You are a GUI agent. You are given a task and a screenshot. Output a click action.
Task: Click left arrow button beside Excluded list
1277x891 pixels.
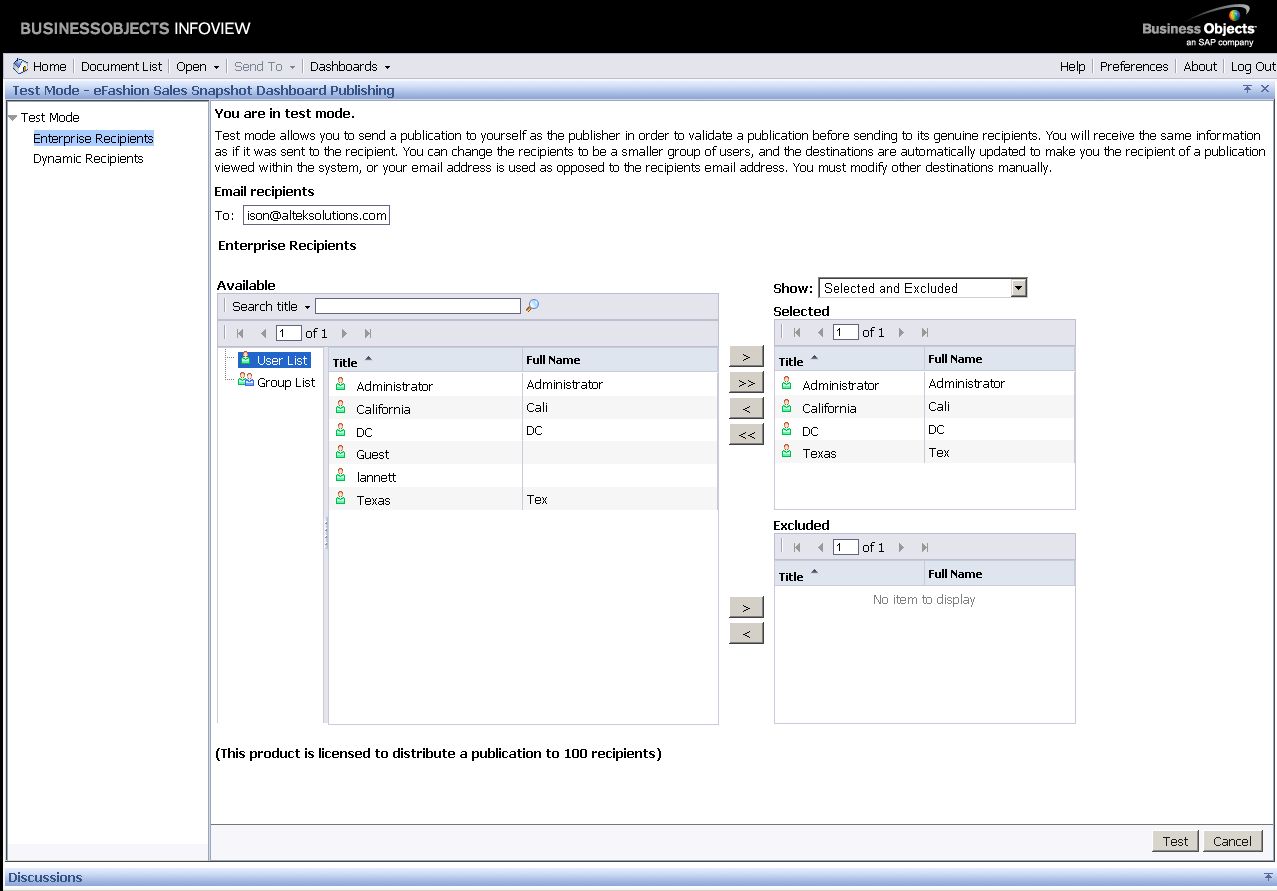pyautogui.click(x=746, y=633)
